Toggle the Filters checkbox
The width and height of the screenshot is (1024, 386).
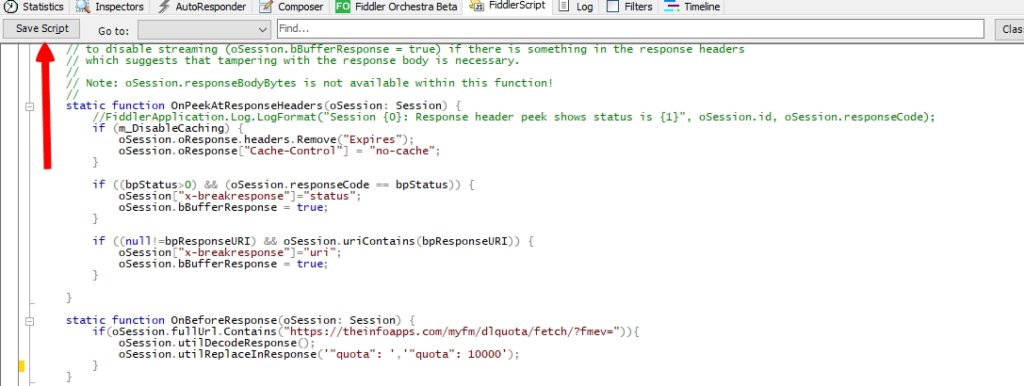[x=613, y=7]
